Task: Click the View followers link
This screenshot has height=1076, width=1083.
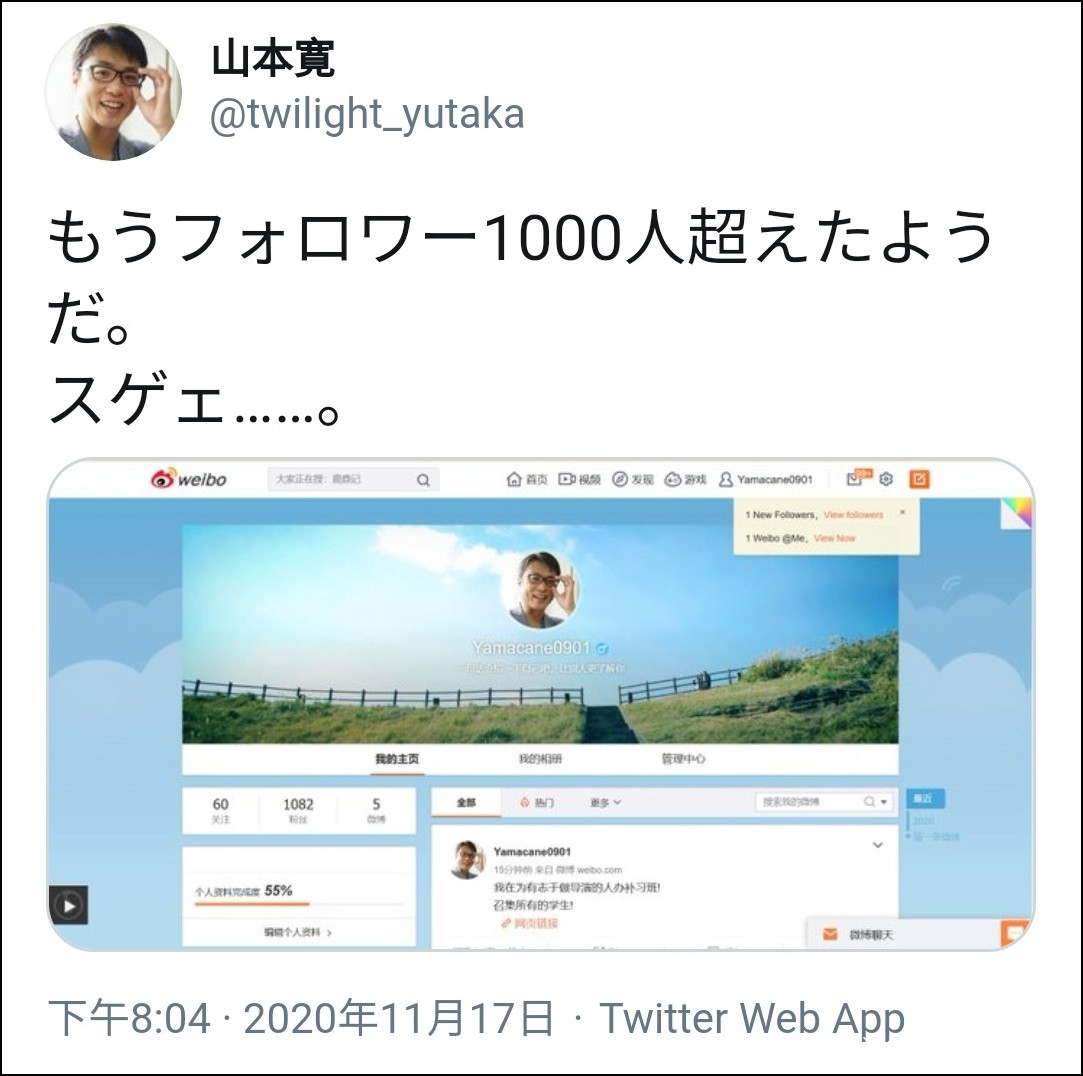Action: [x=853, y=515]
